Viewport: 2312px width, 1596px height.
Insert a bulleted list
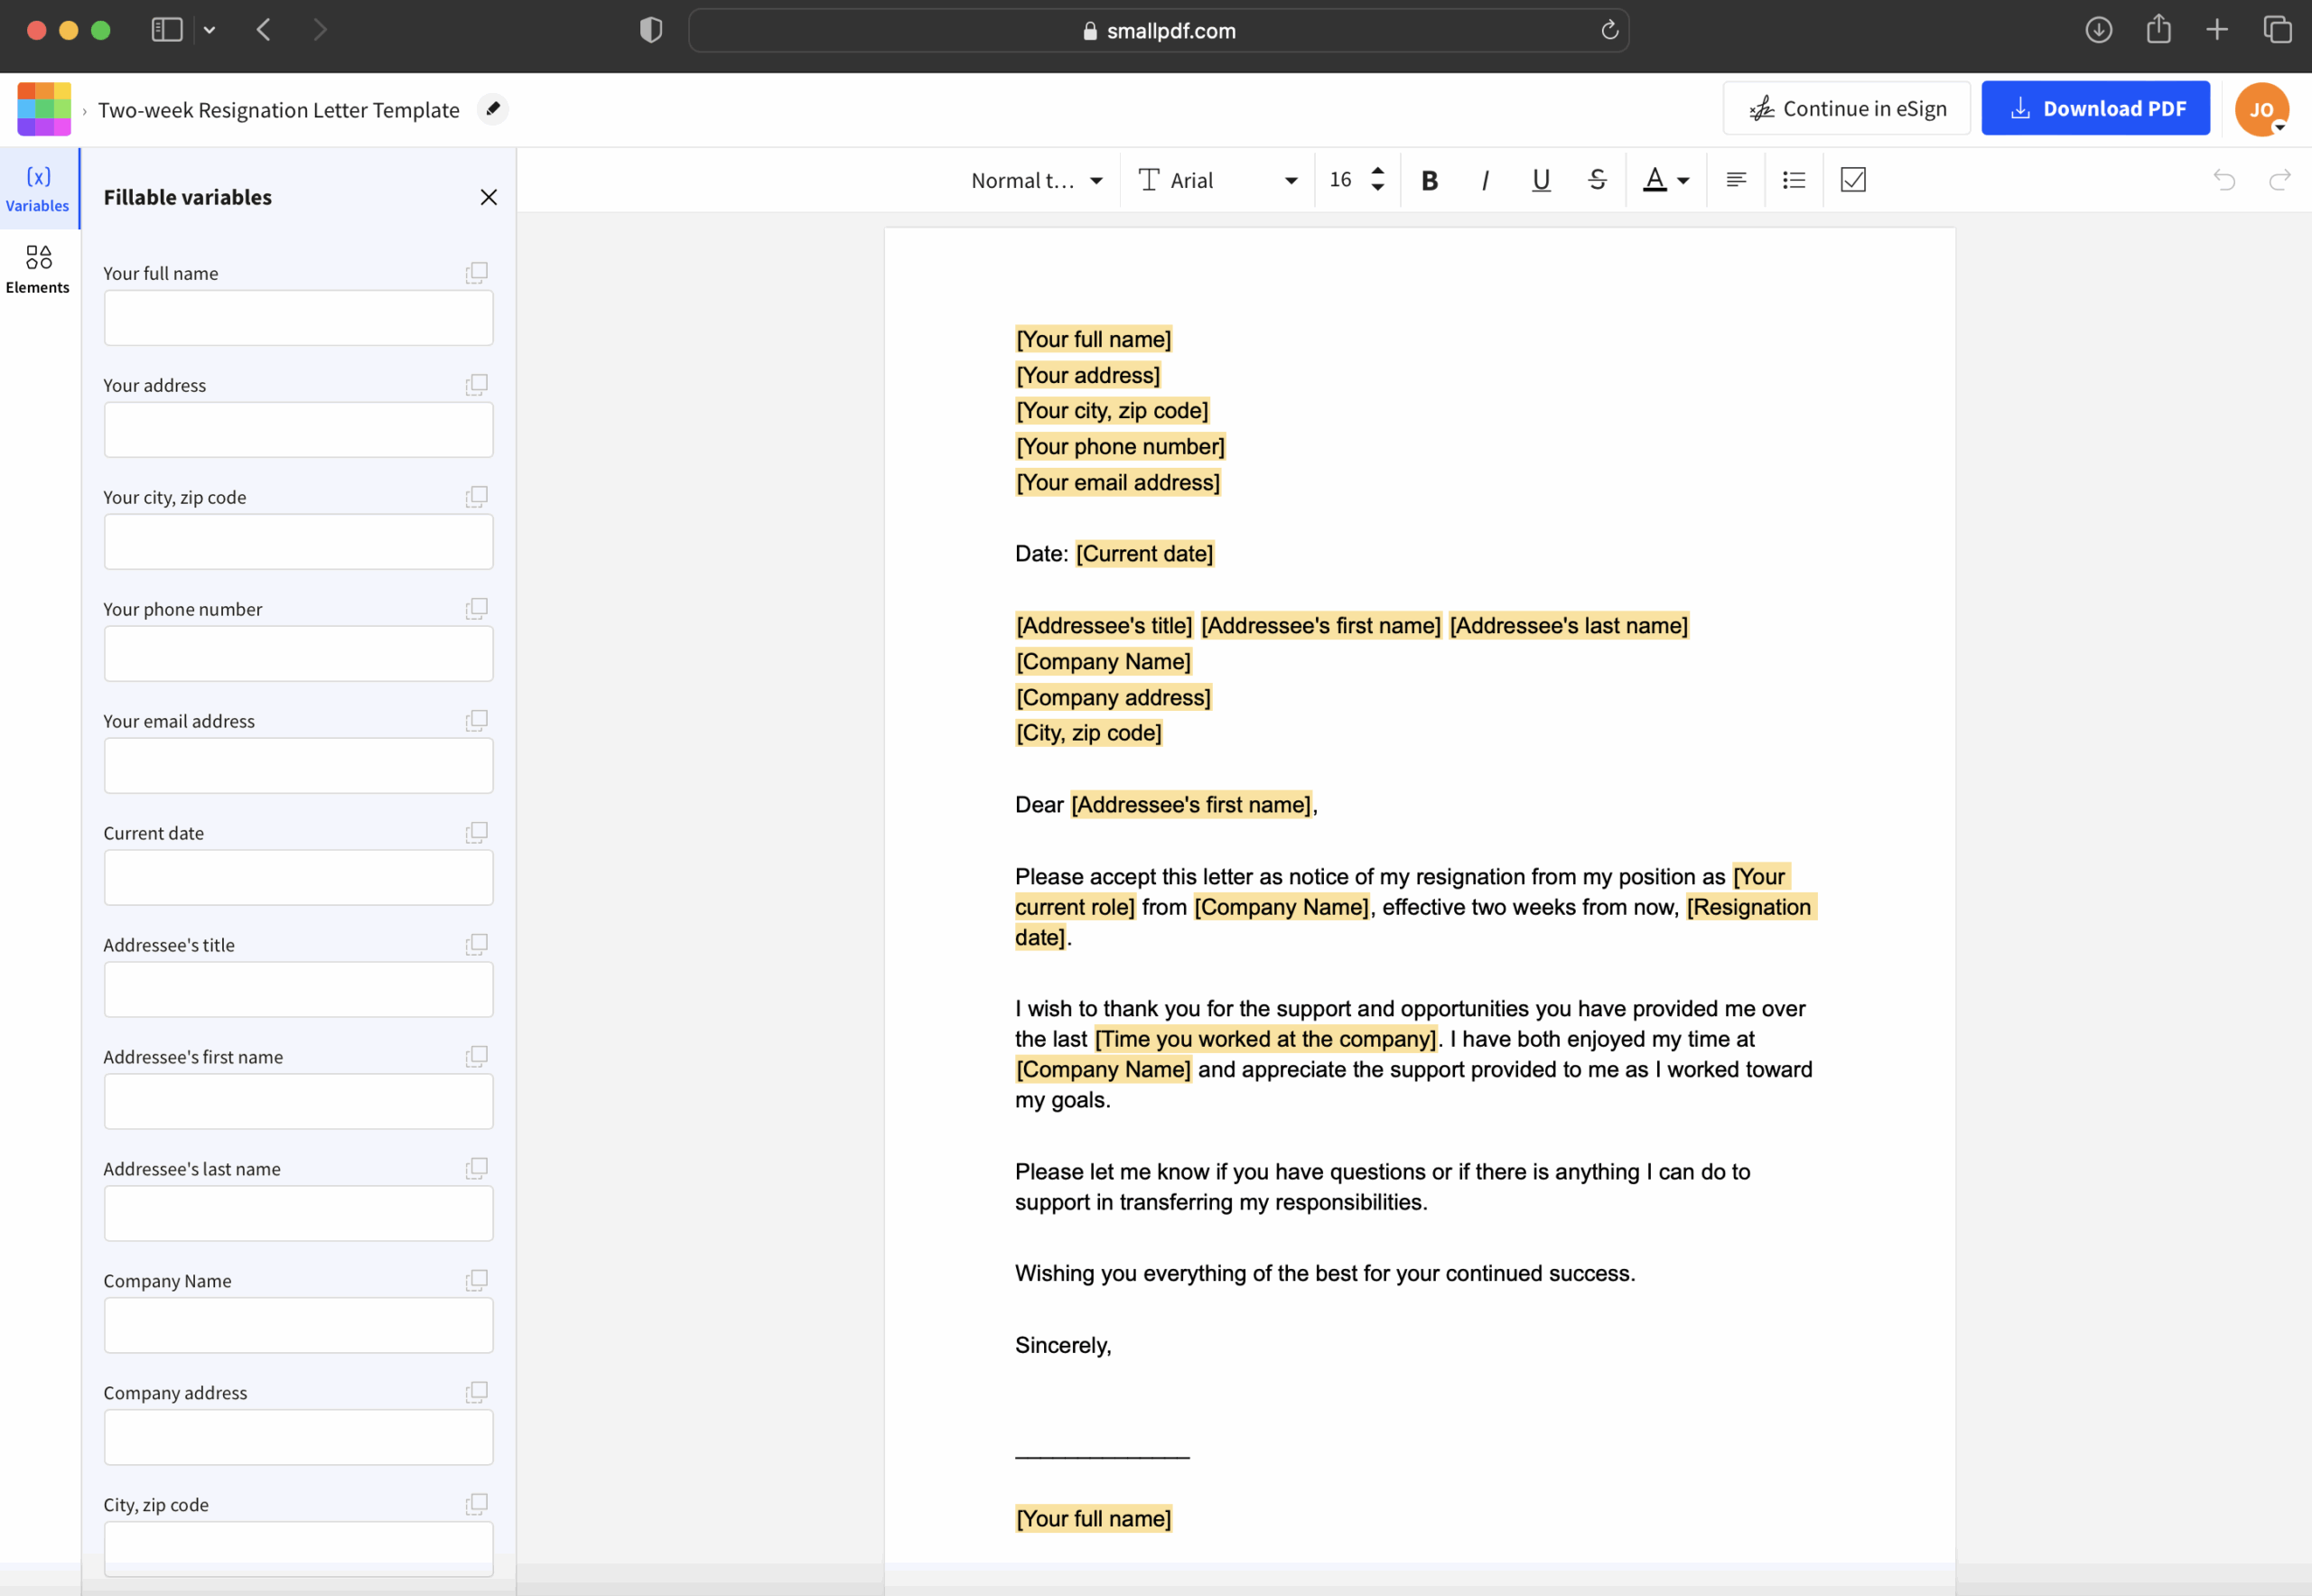[1793, 180]
